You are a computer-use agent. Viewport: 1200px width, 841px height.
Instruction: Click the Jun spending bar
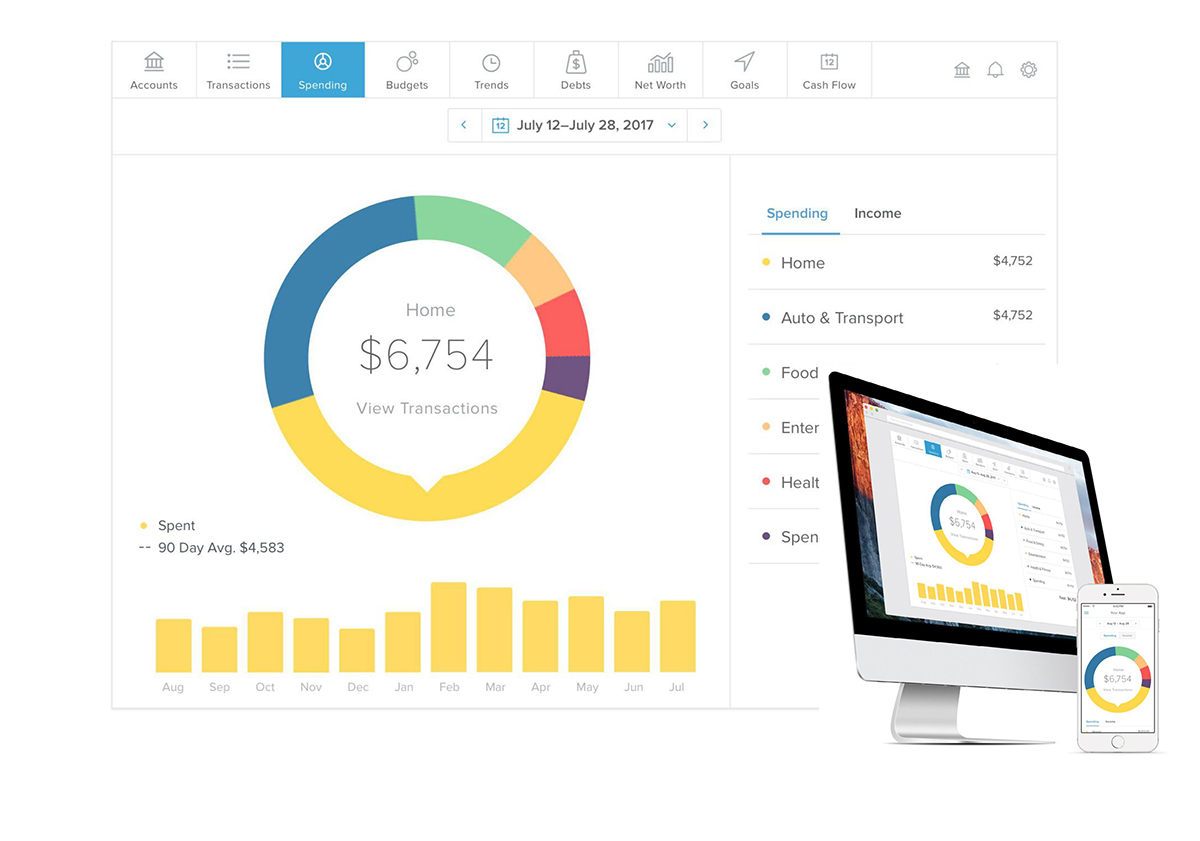[x=632, y=641]
